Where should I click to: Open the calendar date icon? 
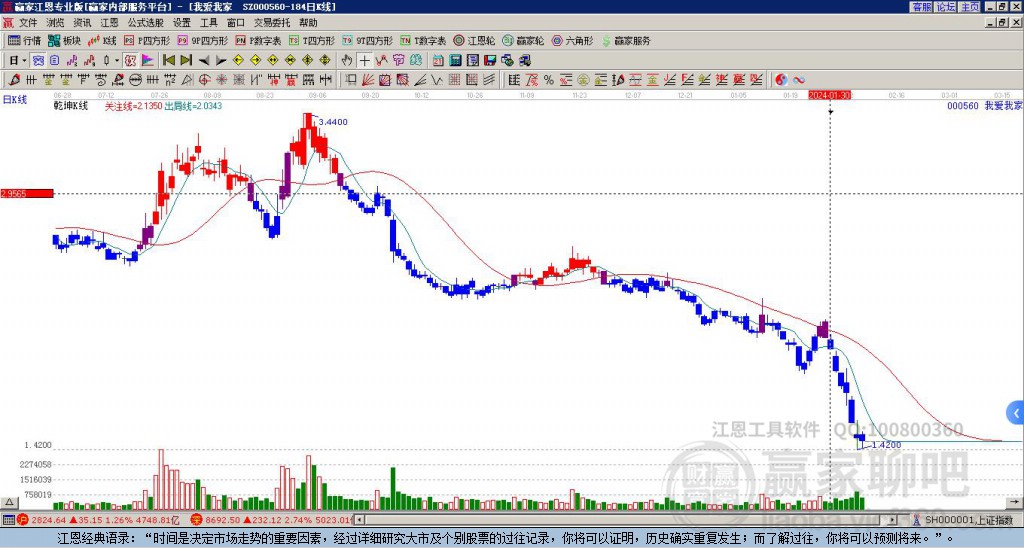[438, 61]
